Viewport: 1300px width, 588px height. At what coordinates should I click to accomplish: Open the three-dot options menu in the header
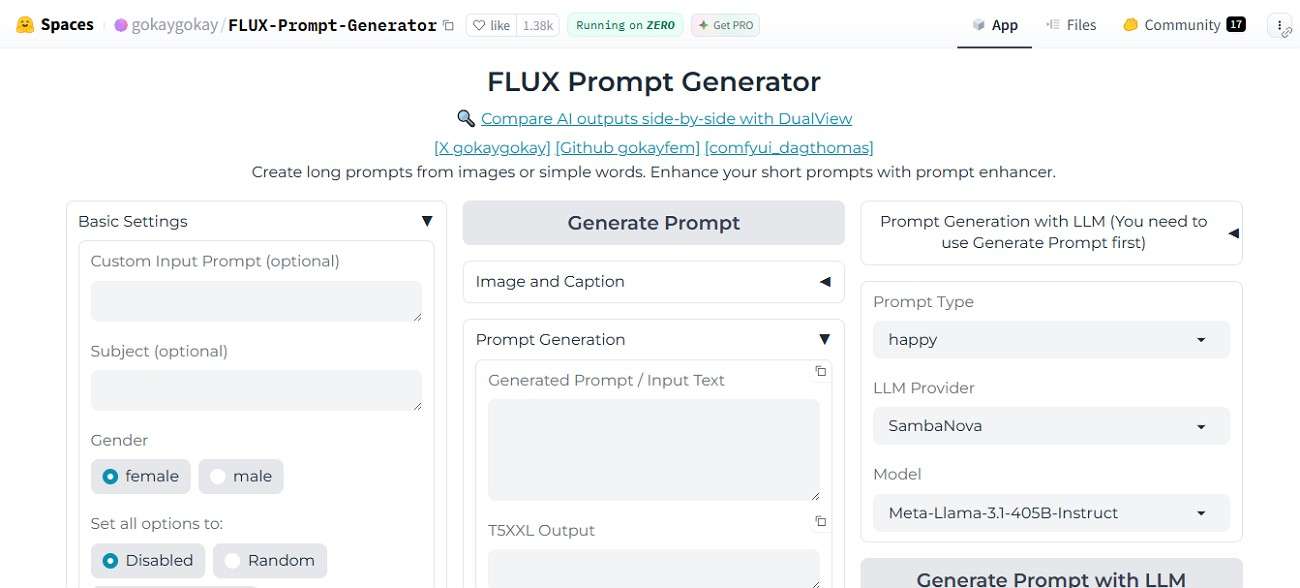click(1281, 25)
